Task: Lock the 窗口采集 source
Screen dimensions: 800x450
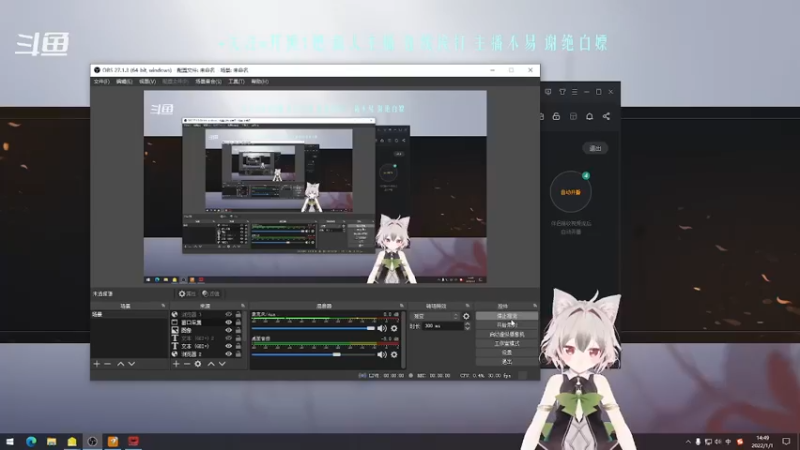Action: click(x=238, y=322)
